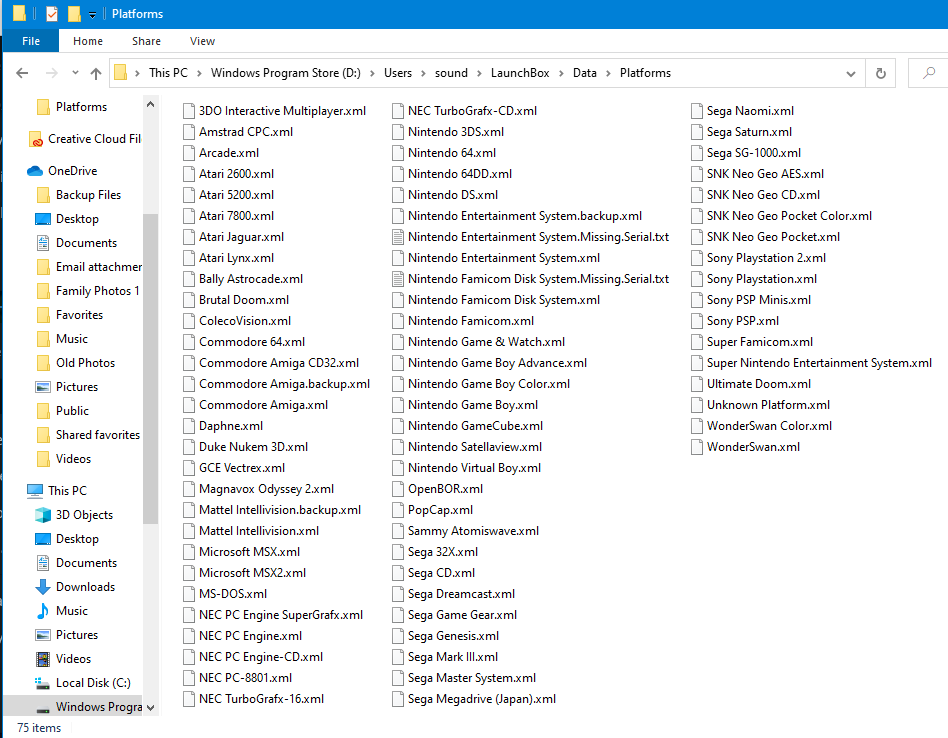This screenshot has width=948, height=738.
Task: Open Family Photos folder in sidebar
Action: tap(88, 291)
